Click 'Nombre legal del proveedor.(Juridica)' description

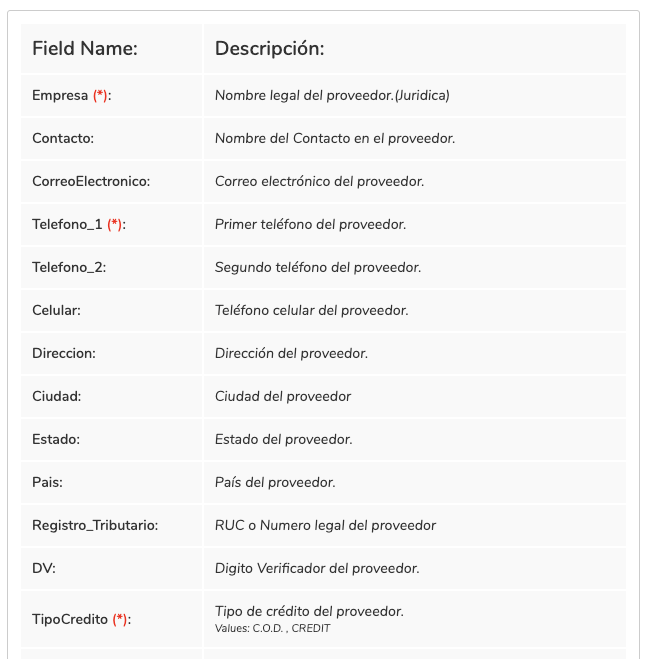[x=332, y=96]
